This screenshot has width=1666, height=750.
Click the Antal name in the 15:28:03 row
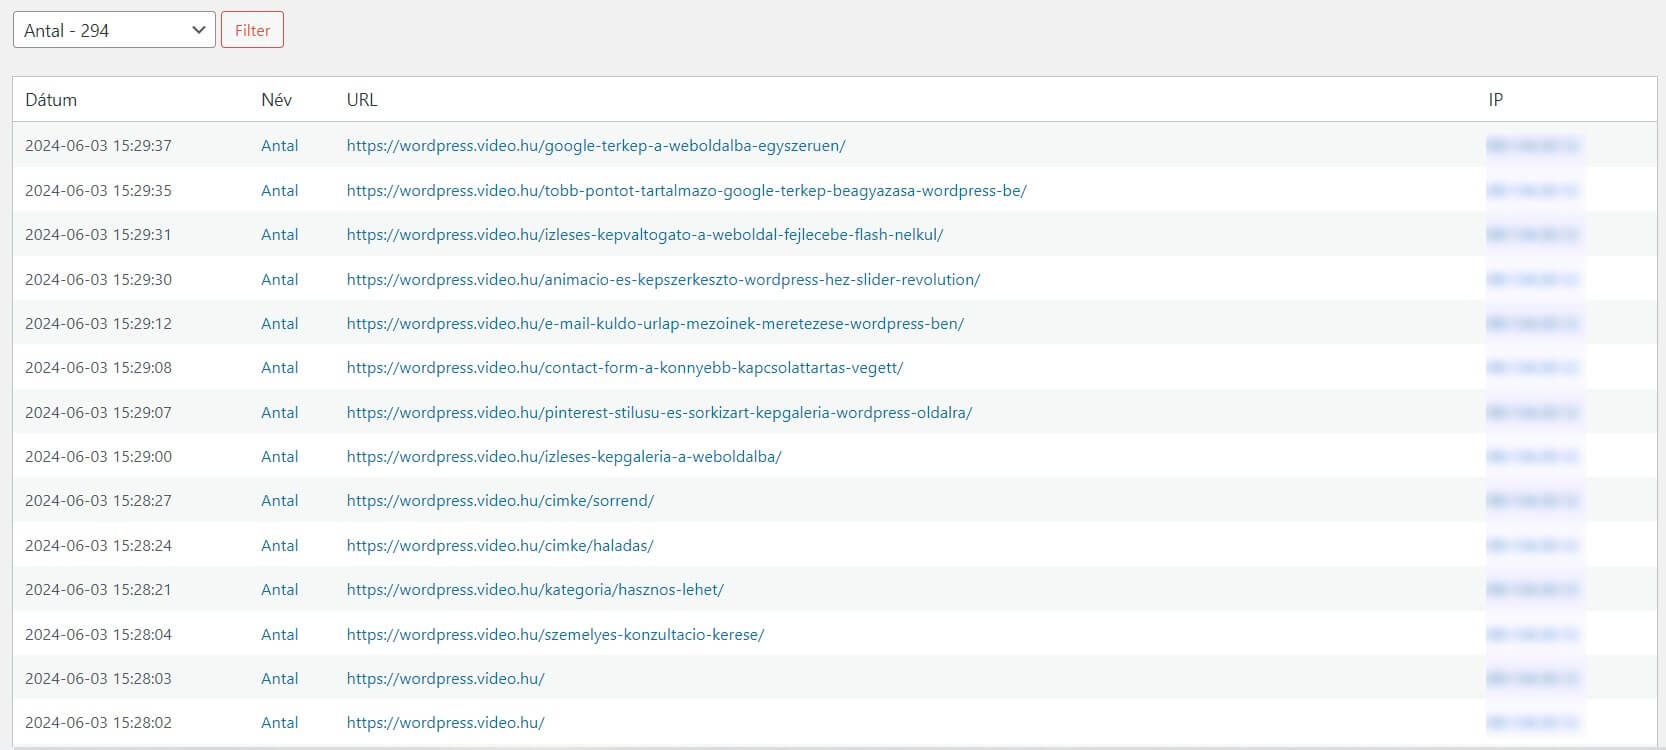coord(280,679)
